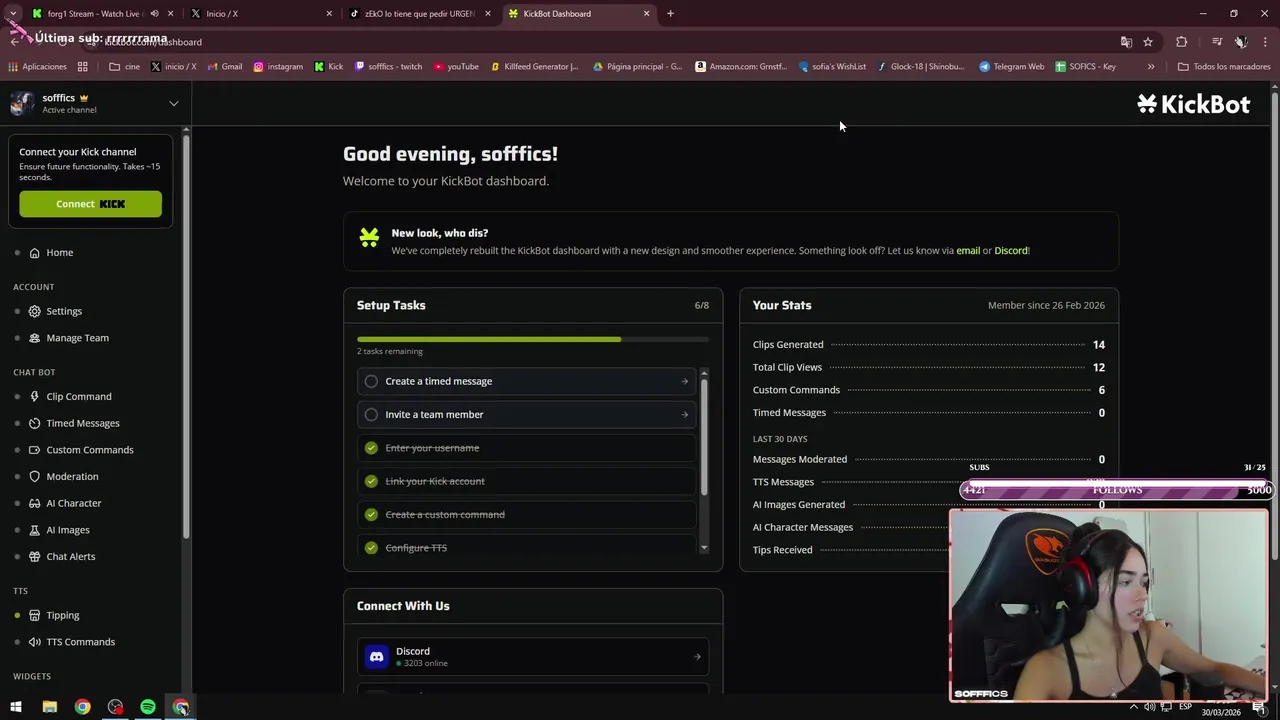Open the Settings gear page
1280x720 pixels.
point(63,311)
